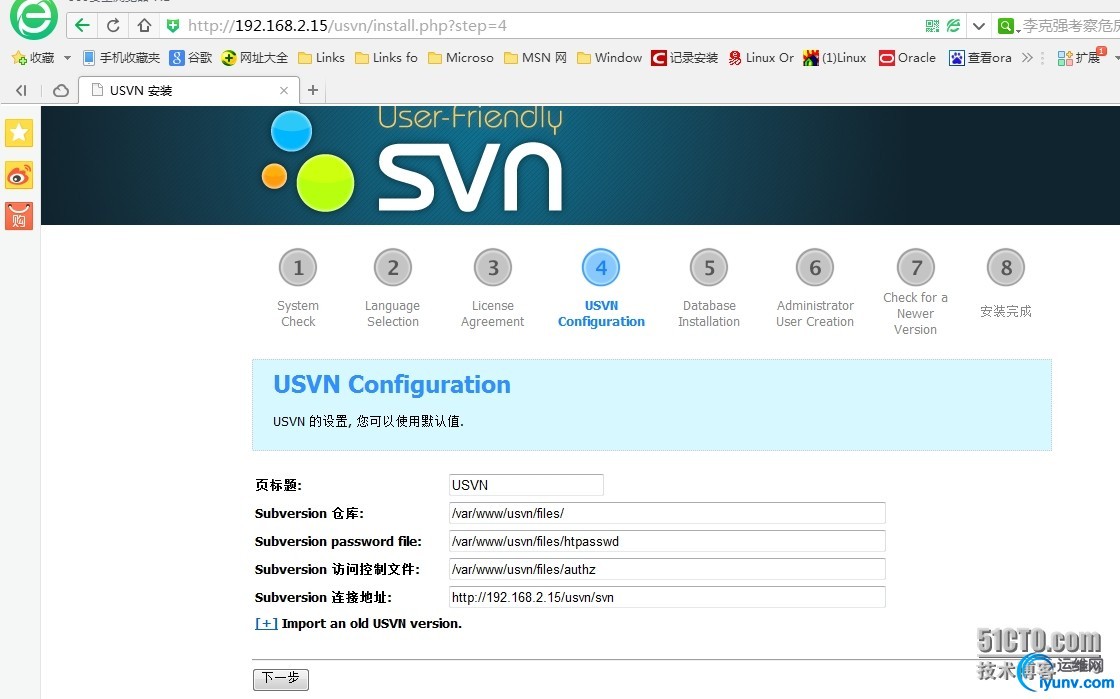Image resolution: width=1120 pixels, height=699 pixels.
Task: Click the cloud restore icon in tab bar
Action: coord(61,91)
